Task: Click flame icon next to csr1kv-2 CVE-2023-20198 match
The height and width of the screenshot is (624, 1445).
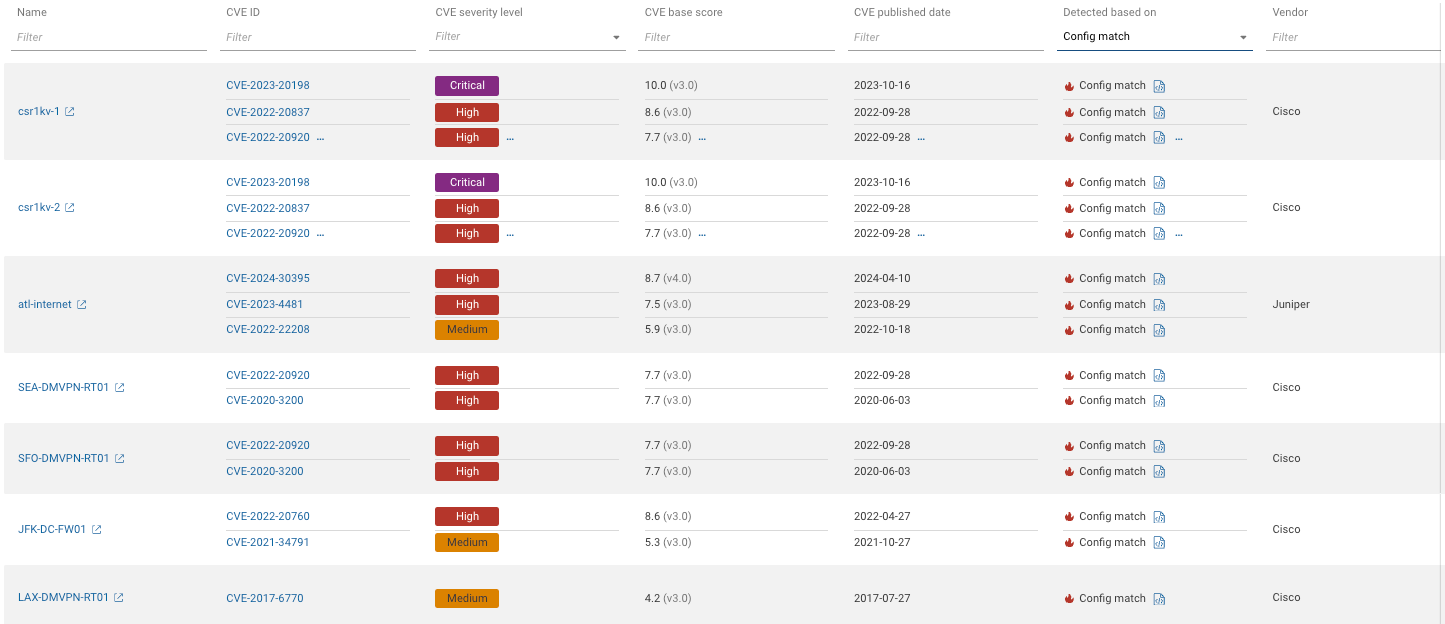Action: point(1069,182)
